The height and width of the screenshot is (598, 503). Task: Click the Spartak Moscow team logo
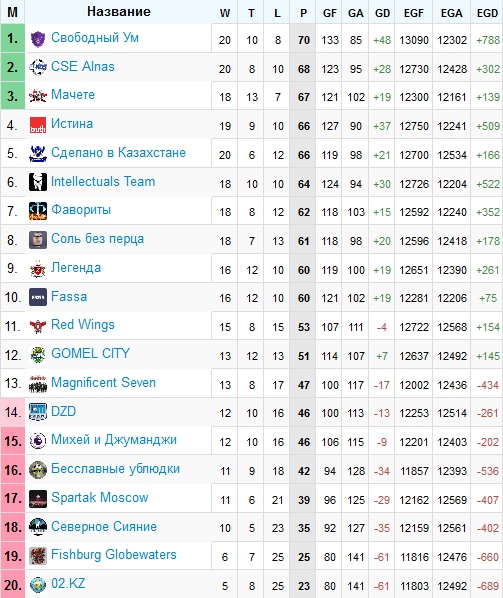click(38, 498)
